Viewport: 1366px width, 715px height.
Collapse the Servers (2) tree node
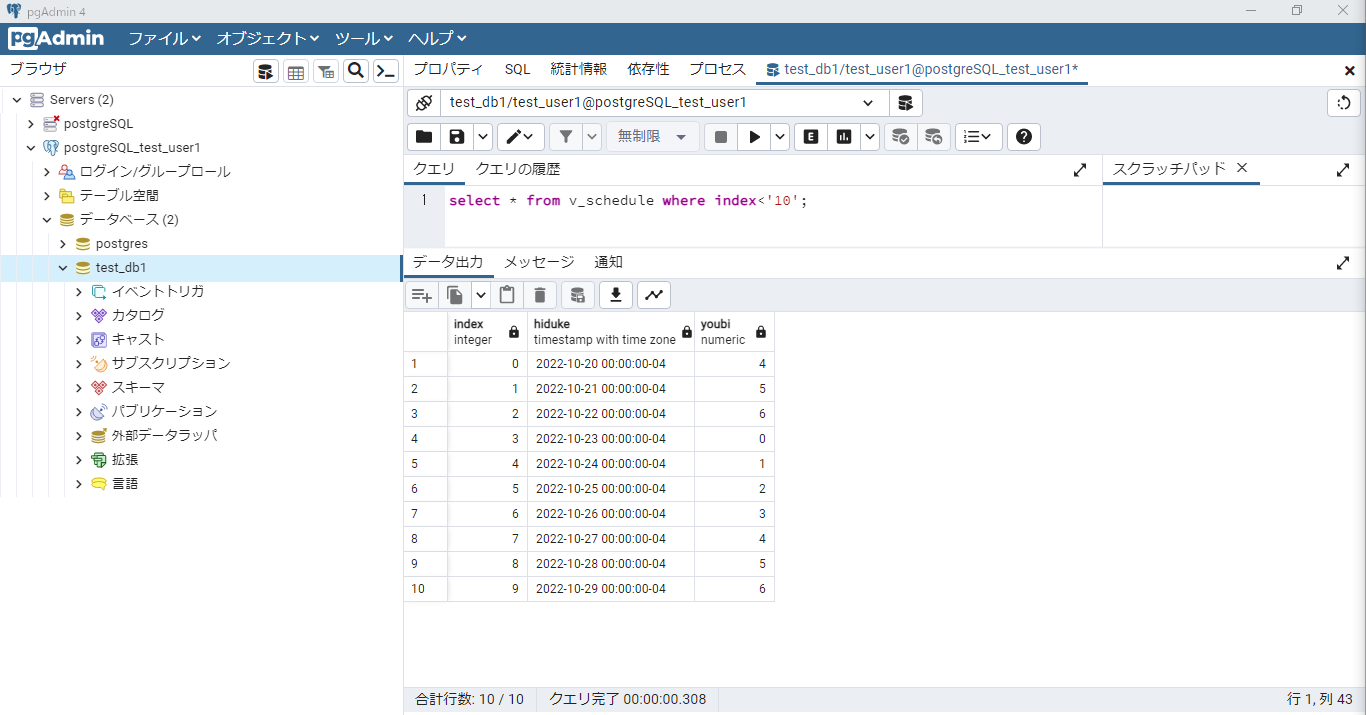(x=16, y=100)
